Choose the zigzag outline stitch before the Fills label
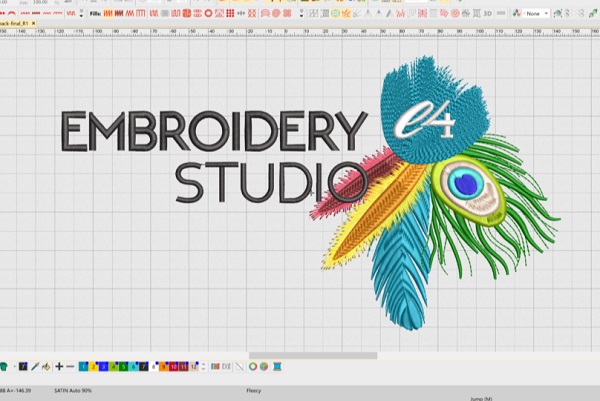This screenshot has width=600, height=401. click(71, 13)
